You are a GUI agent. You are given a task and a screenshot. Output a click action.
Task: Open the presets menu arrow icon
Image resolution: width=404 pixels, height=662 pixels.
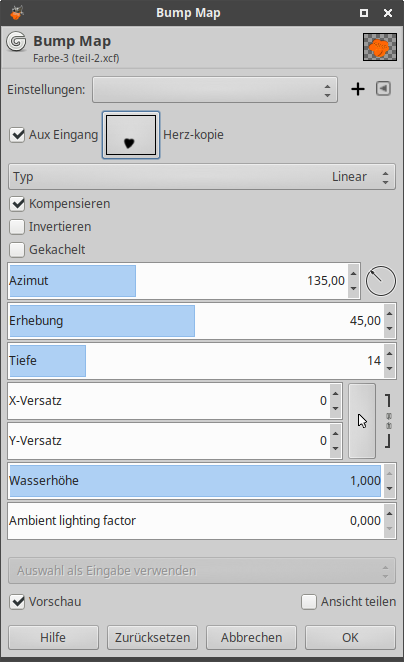coord(383,89)
